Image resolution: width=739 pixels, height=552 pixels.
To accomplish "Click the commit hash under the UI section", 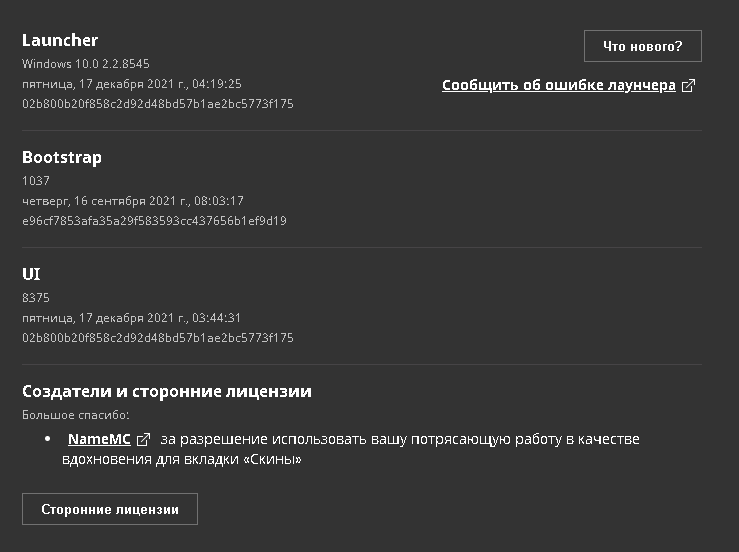I will (x=158, y=338).
